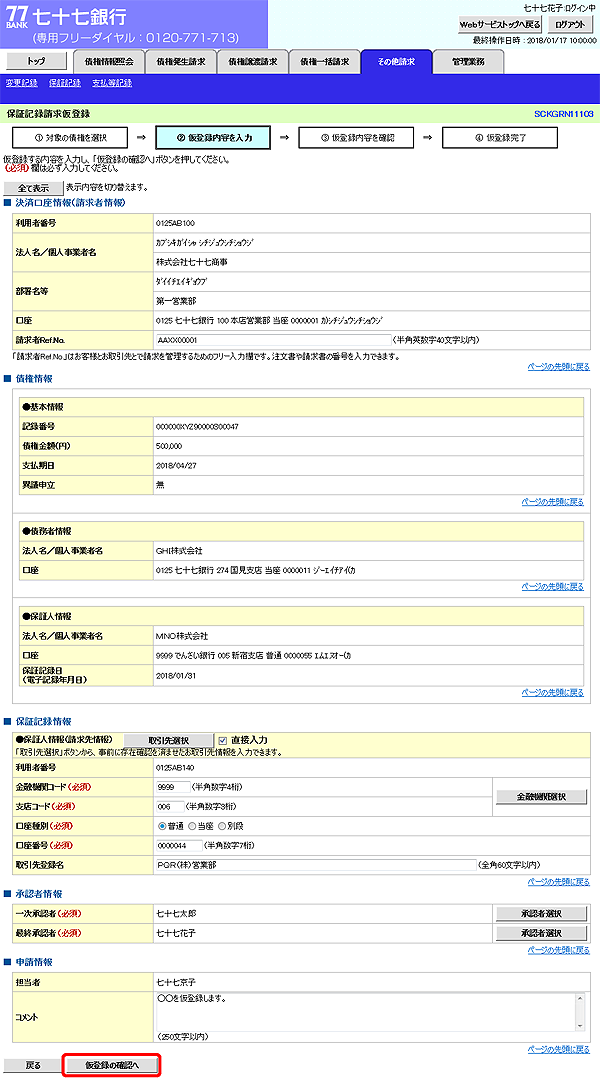
Task: Click step box ③ 仮登録内容を確認
Action: click(x=357, y=137)
